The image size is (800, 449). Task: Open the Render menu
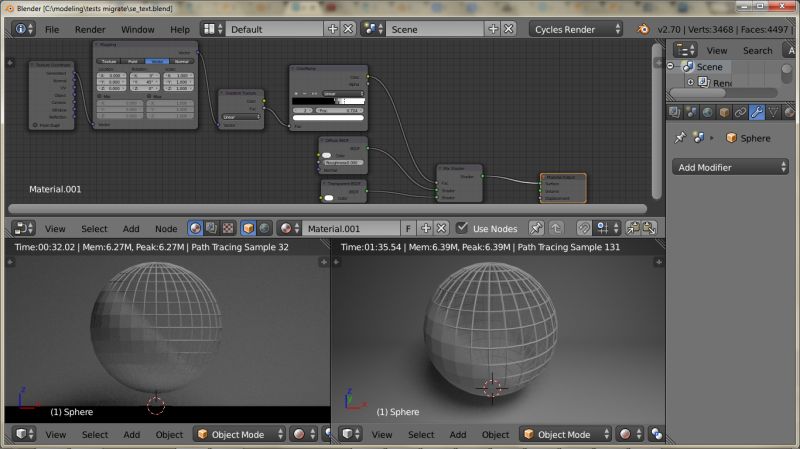(x=90, y=30)
